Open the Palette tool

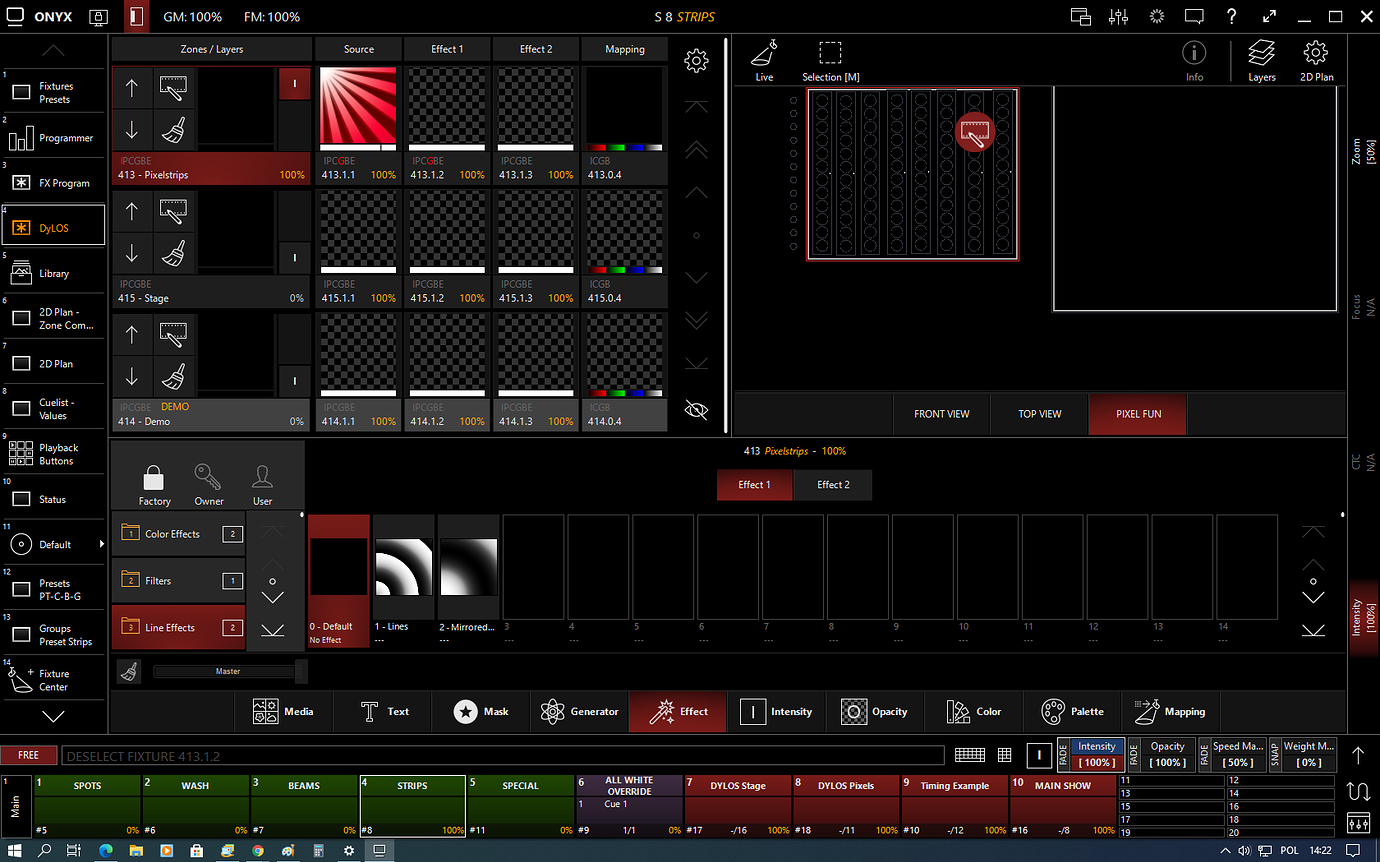point(1072,711)
